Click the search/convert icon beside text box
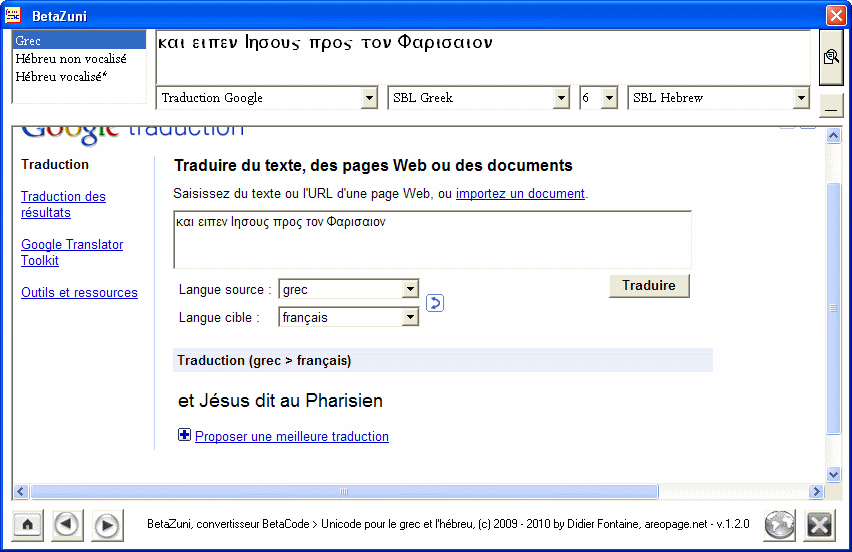Image resolution: width=852 pixels, height=552 pixels. 831,57
